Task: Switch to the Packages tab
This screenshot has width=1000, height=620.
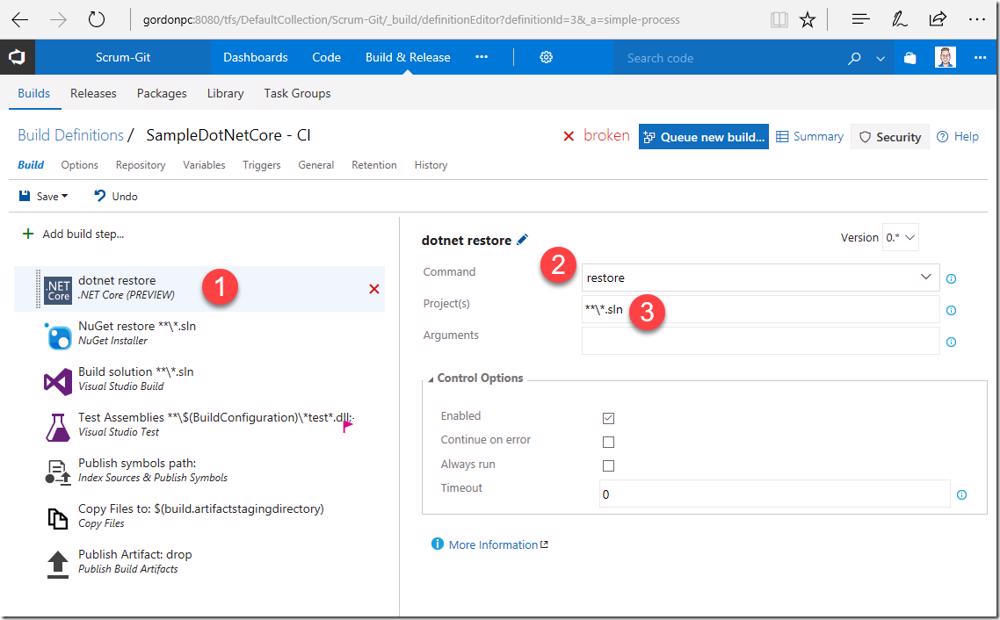Action: 161,93
